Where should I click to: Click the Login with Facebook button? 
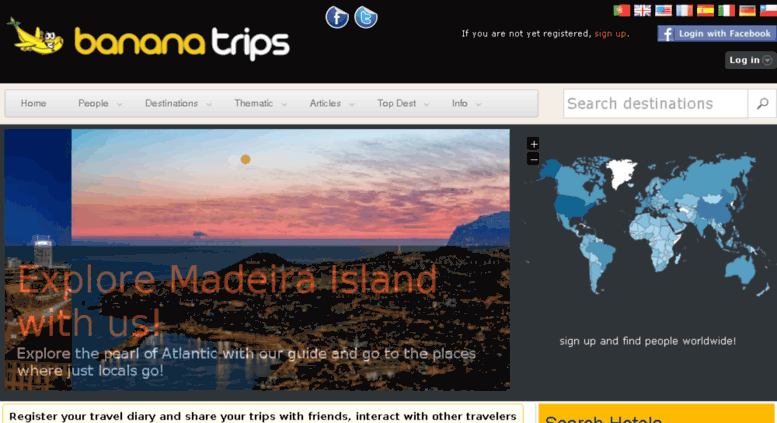(717, 34)
